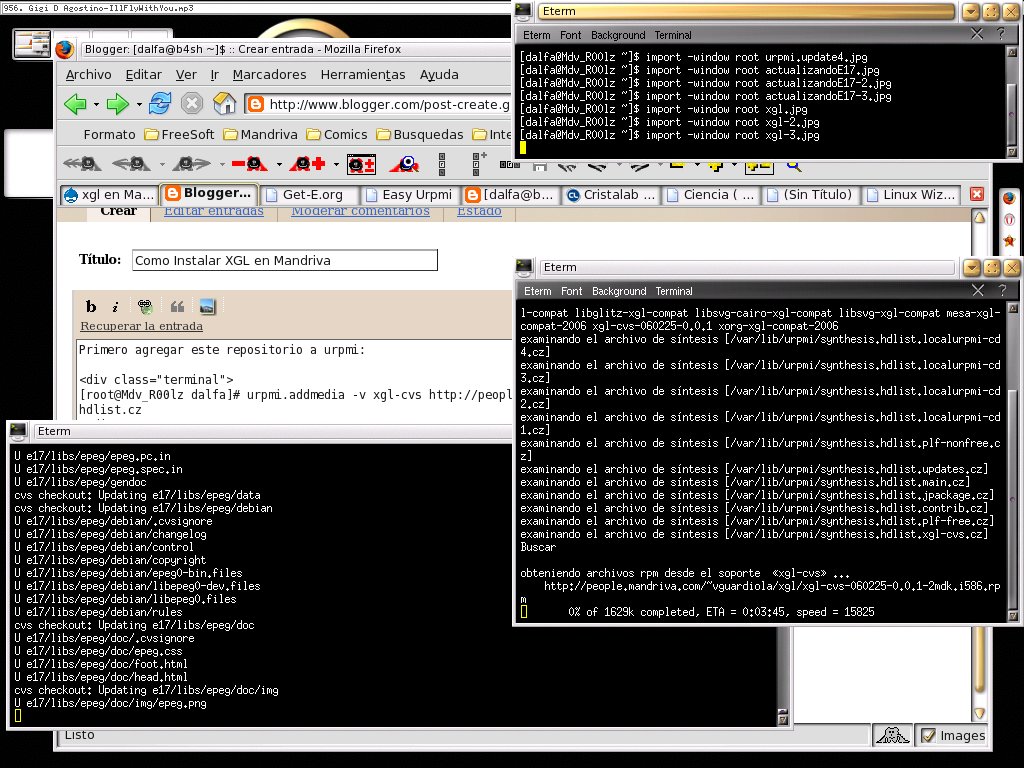Open the Herramientas menu in Firefox
The image size is (1024, 768).
362,74
